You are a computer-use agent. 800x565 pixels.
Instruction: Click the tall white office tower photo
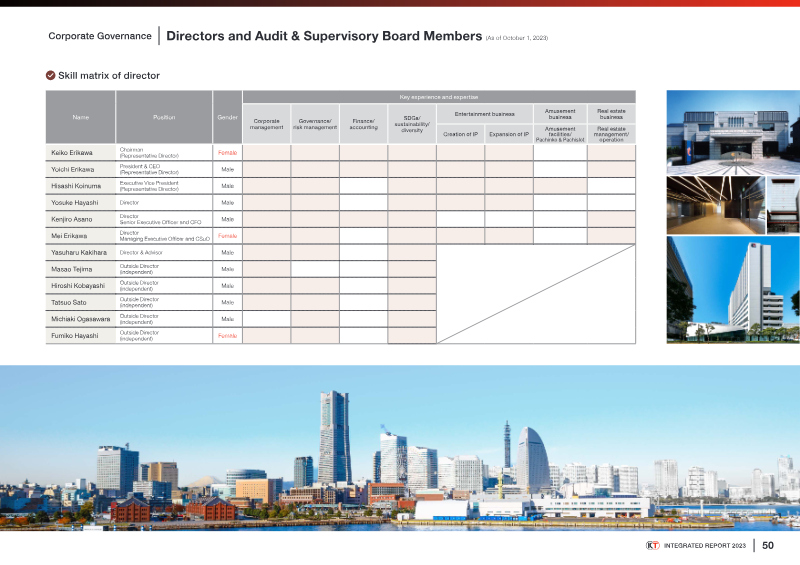[x=733, y=289]
